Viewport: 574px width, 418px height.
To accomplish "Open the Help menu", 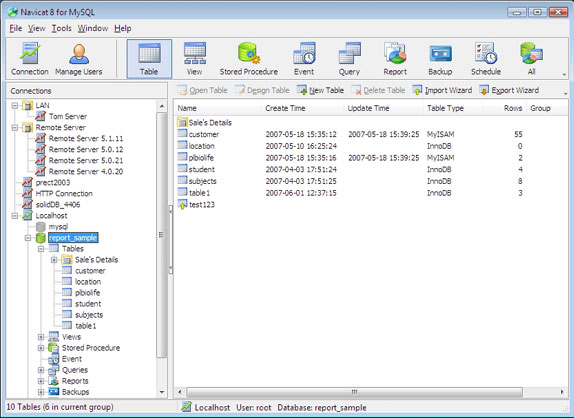I will coord(123,28).
